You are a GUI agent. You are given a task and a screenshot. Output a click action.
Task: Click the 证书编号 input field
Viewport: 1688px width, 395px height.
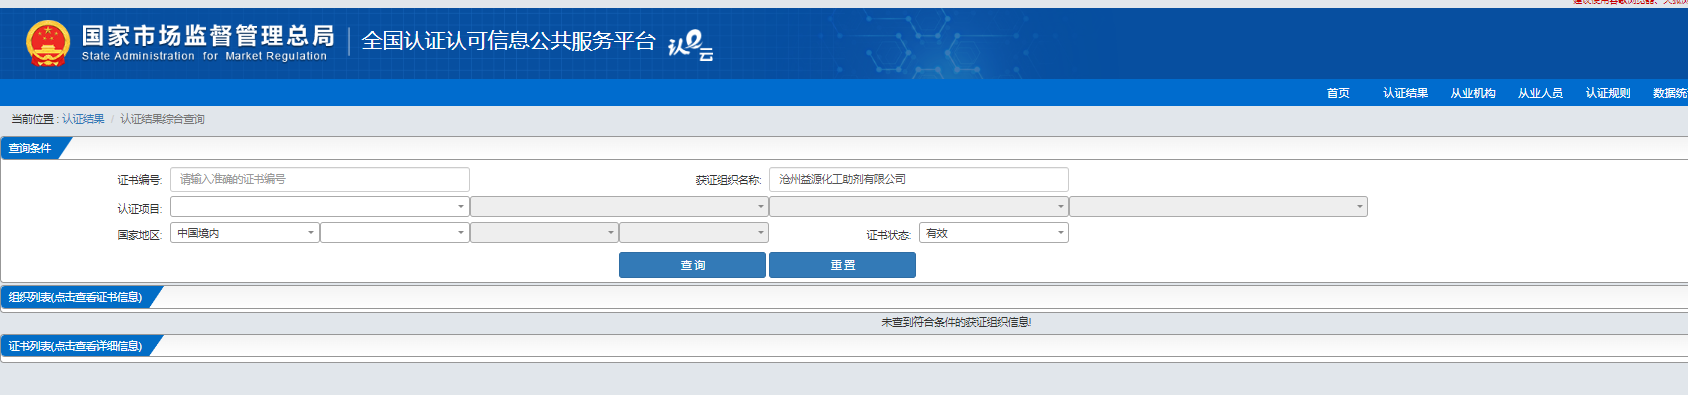tap(320, 179)
